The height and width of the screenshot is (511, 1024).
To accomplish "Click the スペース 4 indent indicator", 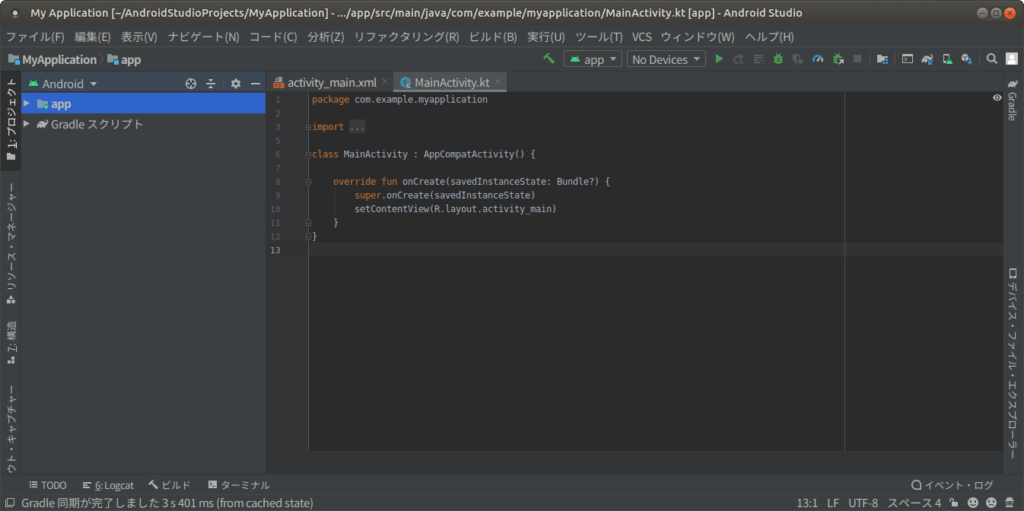I will (914, 503).
